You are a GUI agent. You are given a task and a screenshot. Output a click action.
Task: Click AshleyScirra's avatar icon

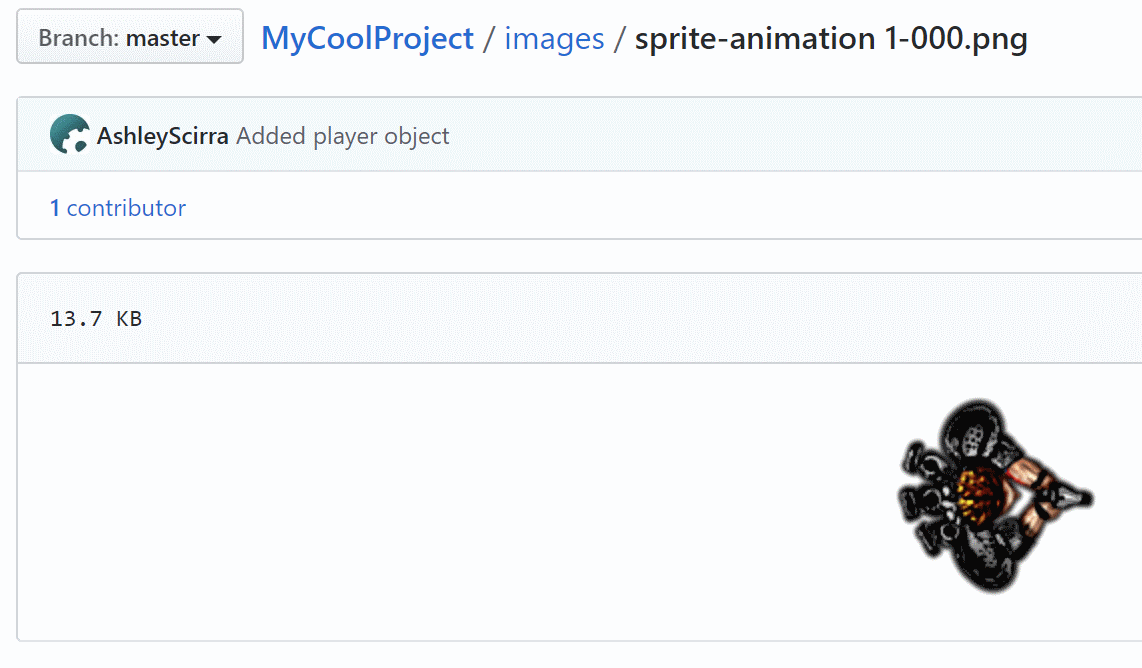pos(69,135)
